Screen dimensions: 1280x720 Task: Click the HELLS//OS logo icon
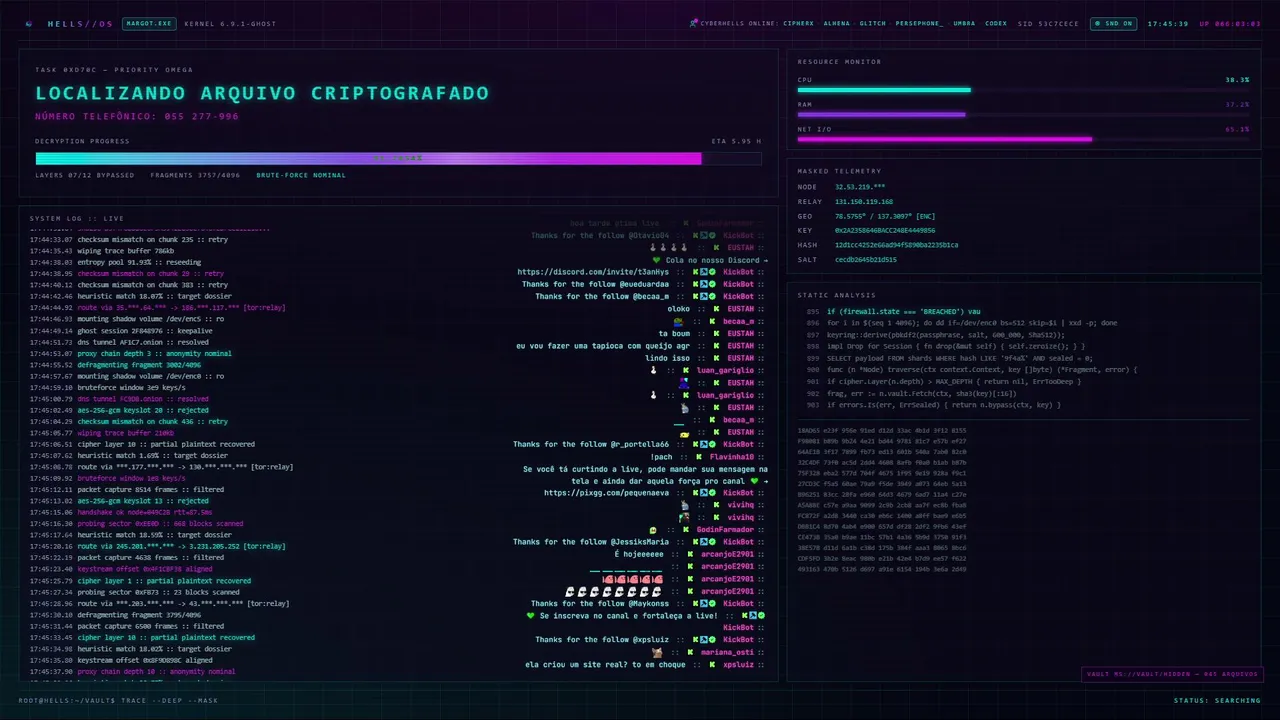28,23
